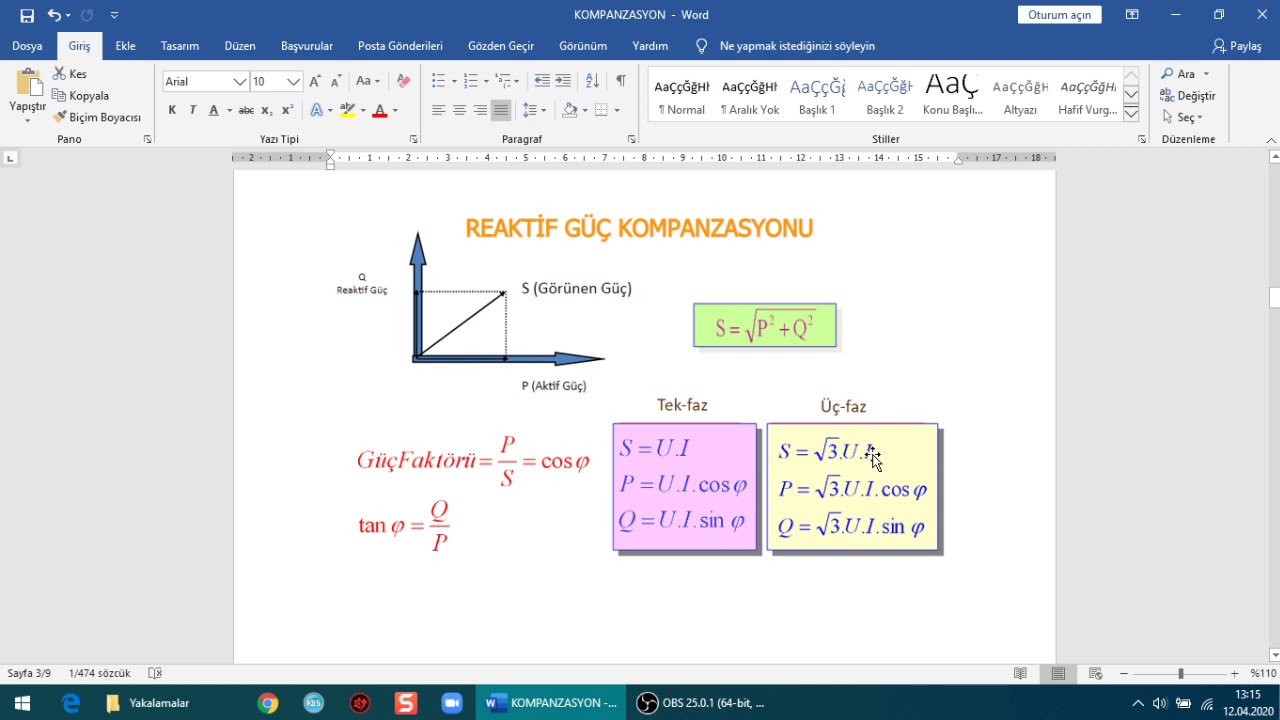Image resolution: width=1280 pixels, height=720 pixels.
Task: Open OBS 25.0.1 from the taskbar
Action: tap(702, 703)
